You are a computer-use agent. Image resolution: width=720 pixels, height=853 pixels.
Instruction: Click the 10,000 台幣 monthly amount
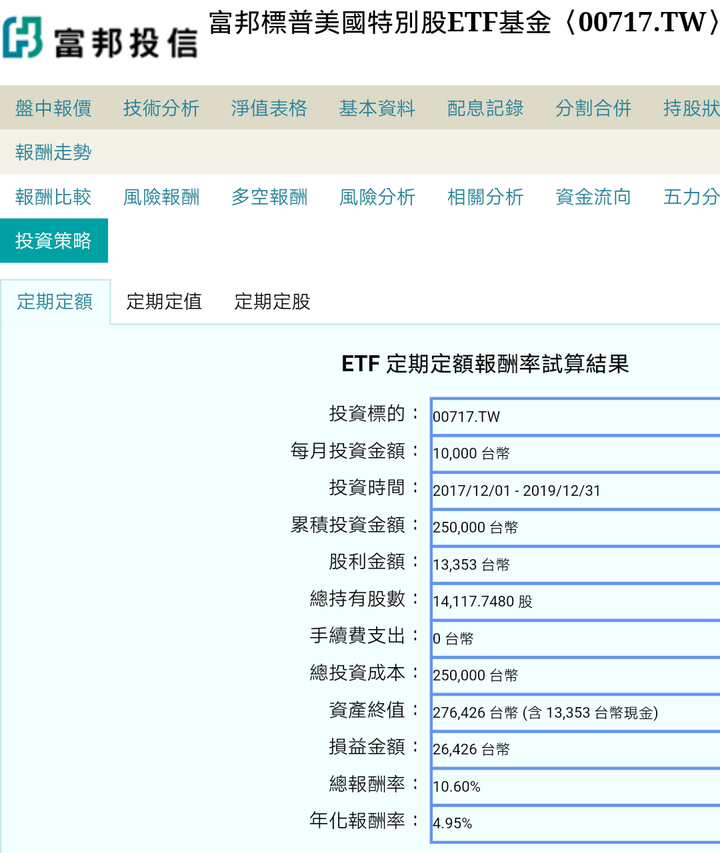coord(471,454)
